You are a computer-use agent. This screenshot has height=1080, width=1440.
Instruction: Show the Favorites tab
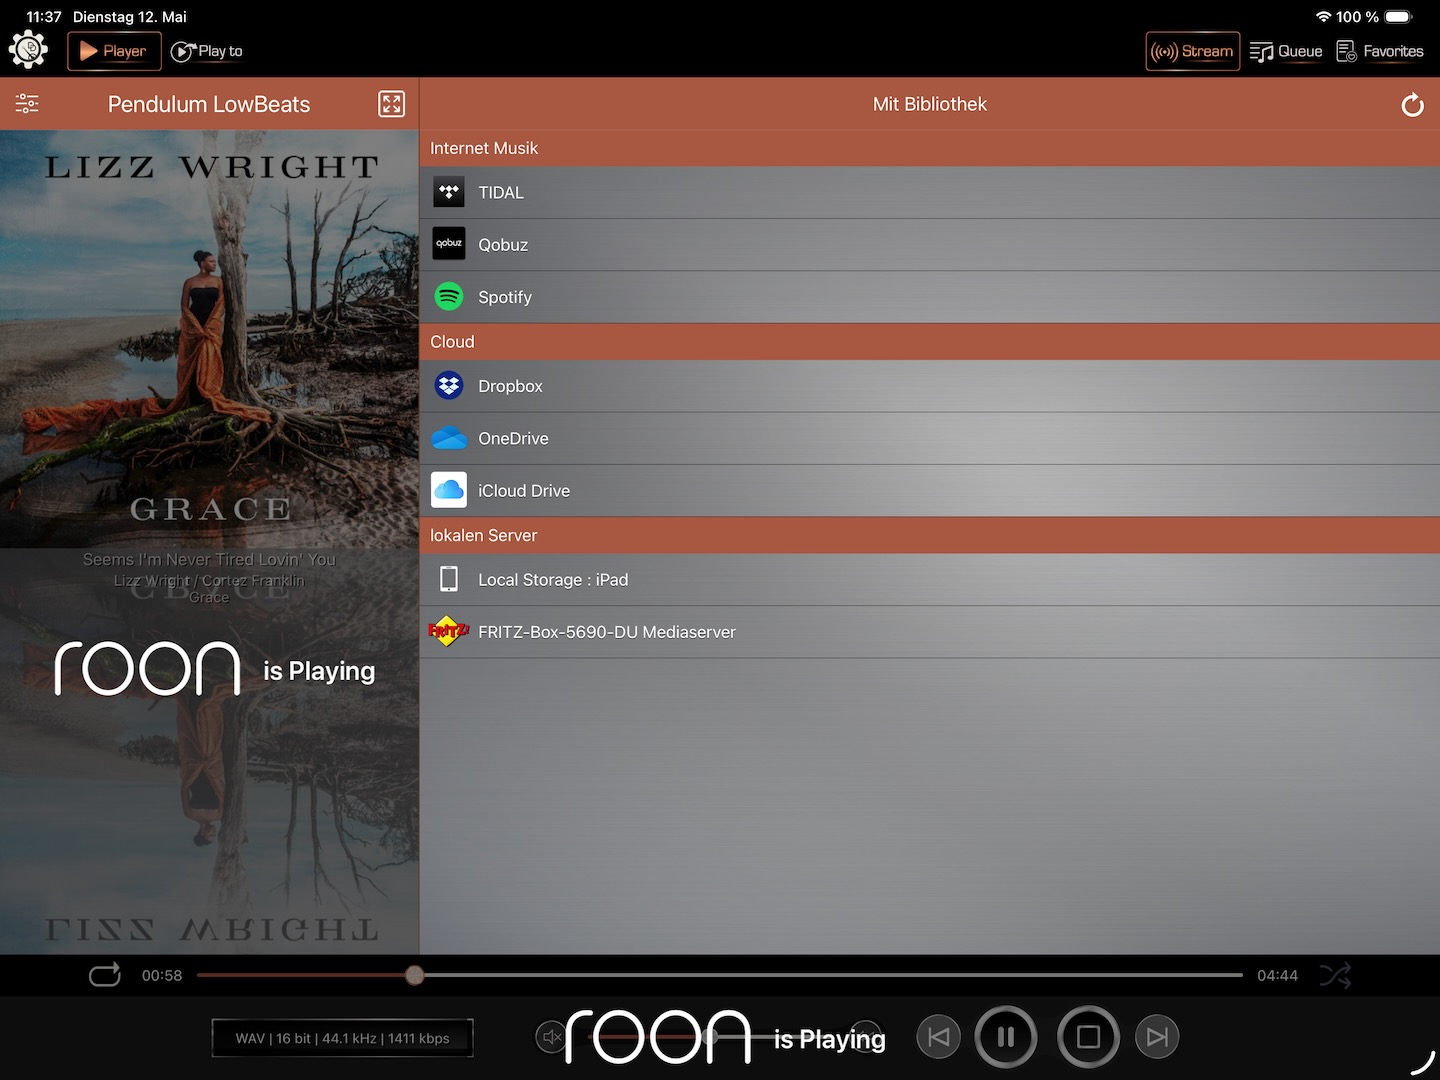(1380, 51)
